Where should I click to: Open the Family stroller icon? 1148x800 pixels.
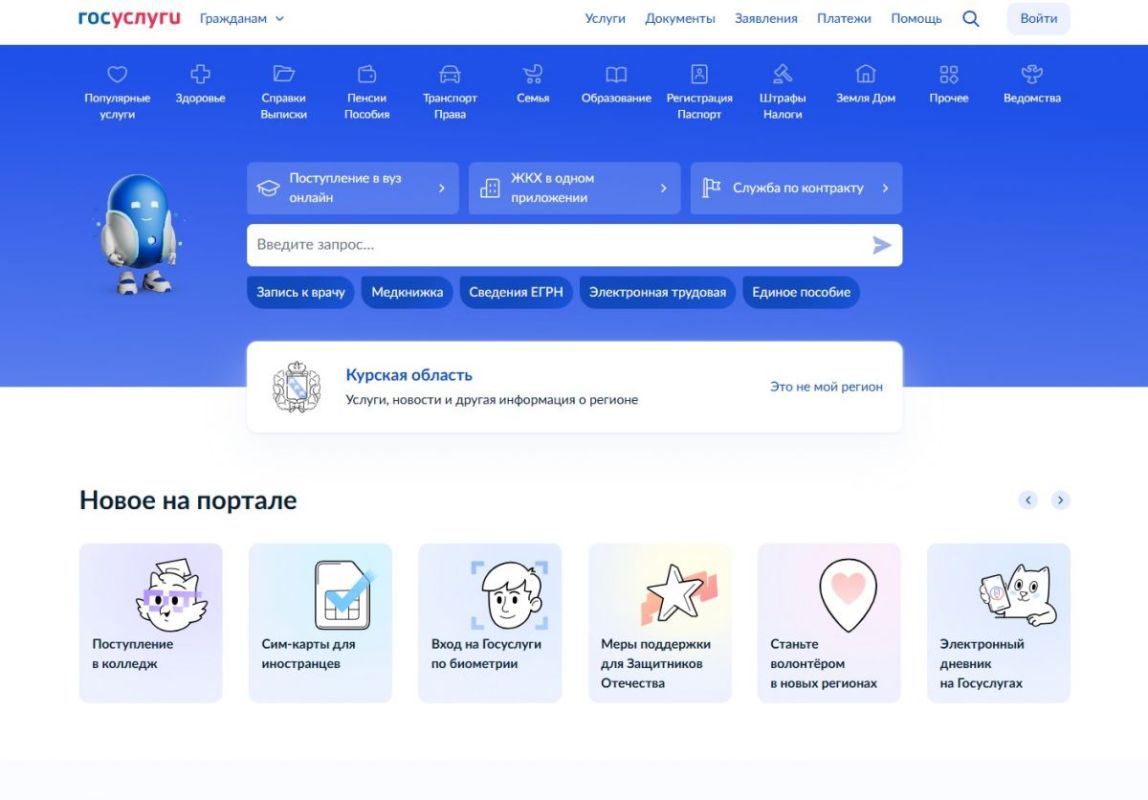[x=533, y=74]
